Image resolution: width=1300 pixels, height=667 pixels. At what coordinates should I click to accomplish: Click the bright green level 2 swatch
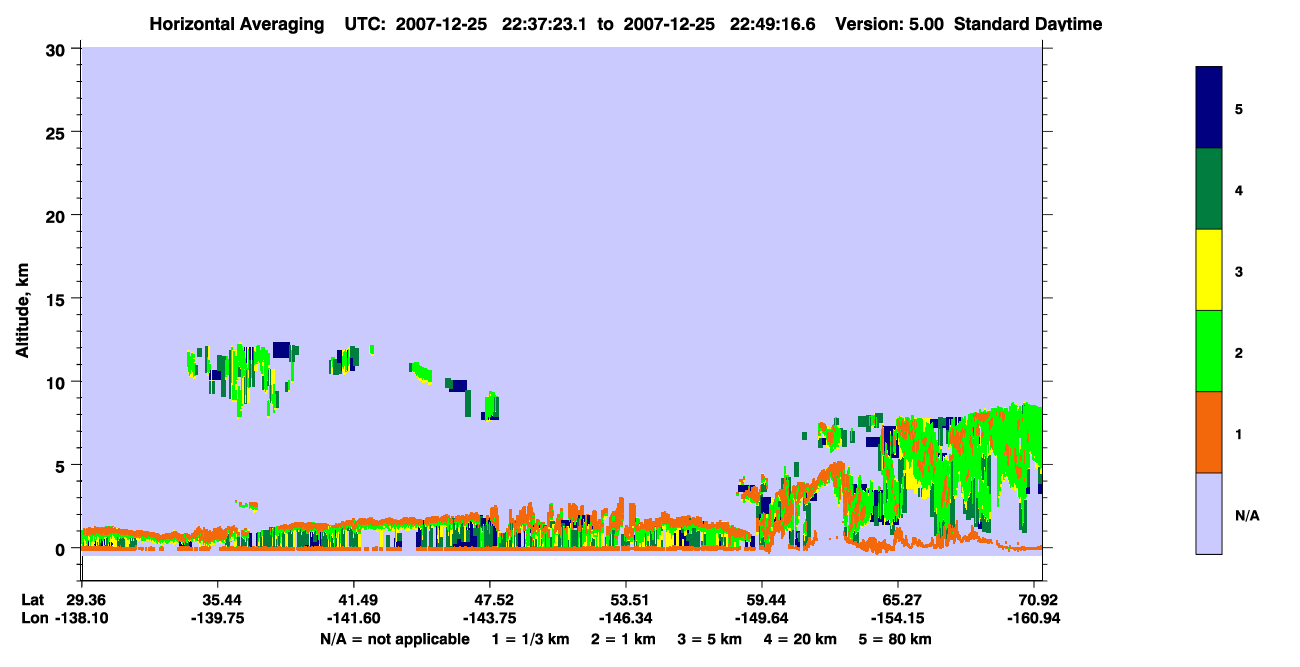pyautogui.click(x=1209, y=351)
